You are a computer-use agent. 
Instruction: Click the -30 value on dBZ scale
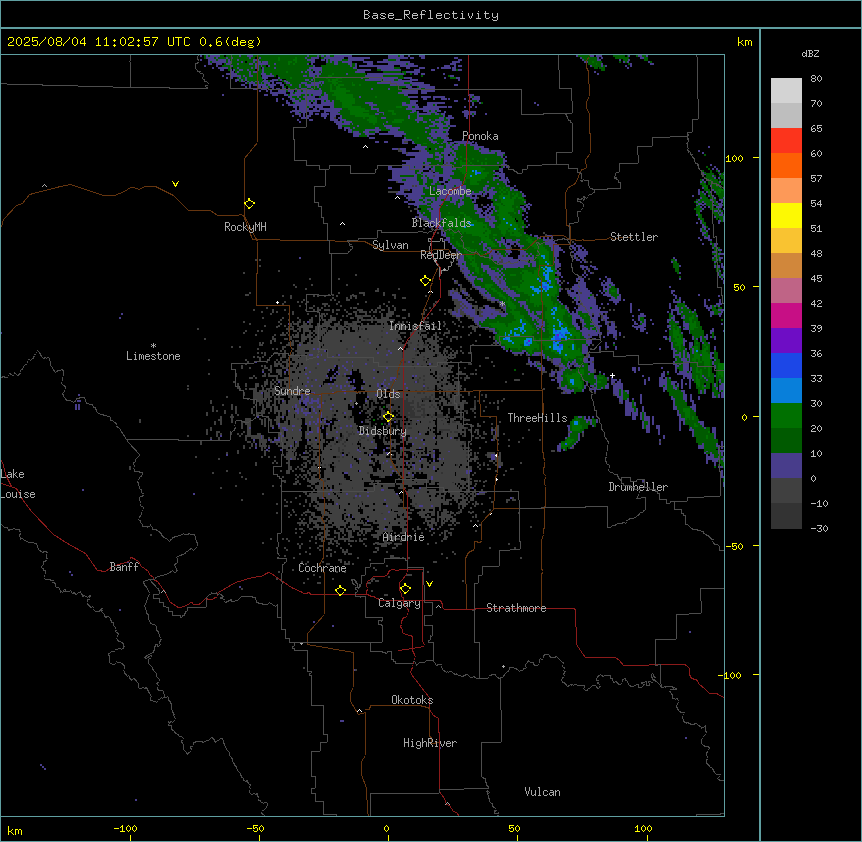click(x=819, y=529)
